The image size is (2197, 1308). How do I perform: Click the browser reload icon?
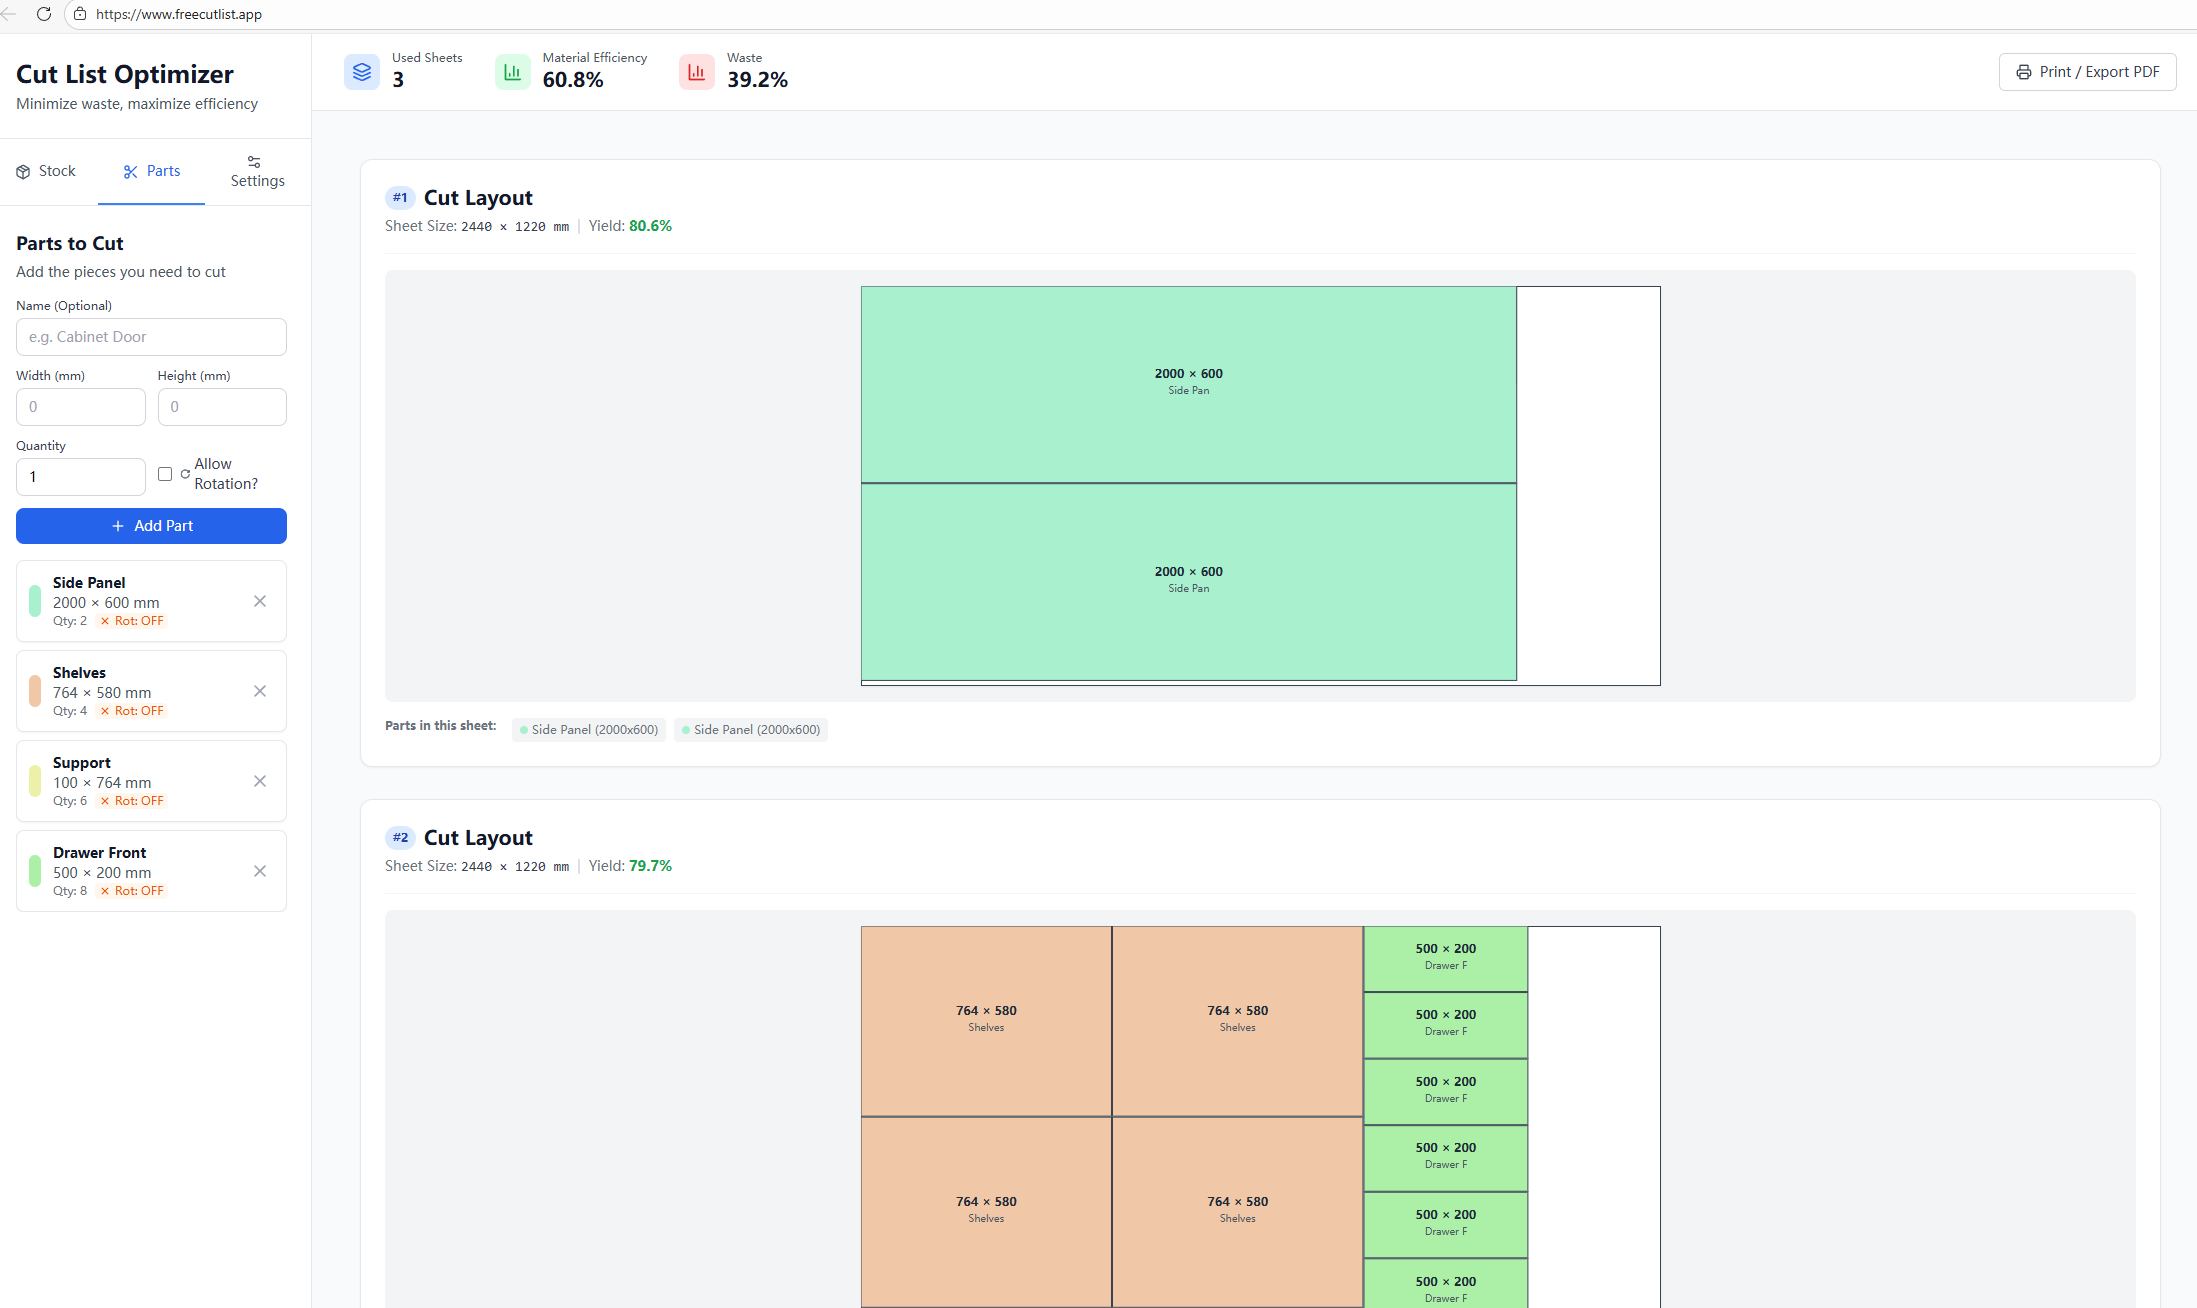[x=43, y=14]
